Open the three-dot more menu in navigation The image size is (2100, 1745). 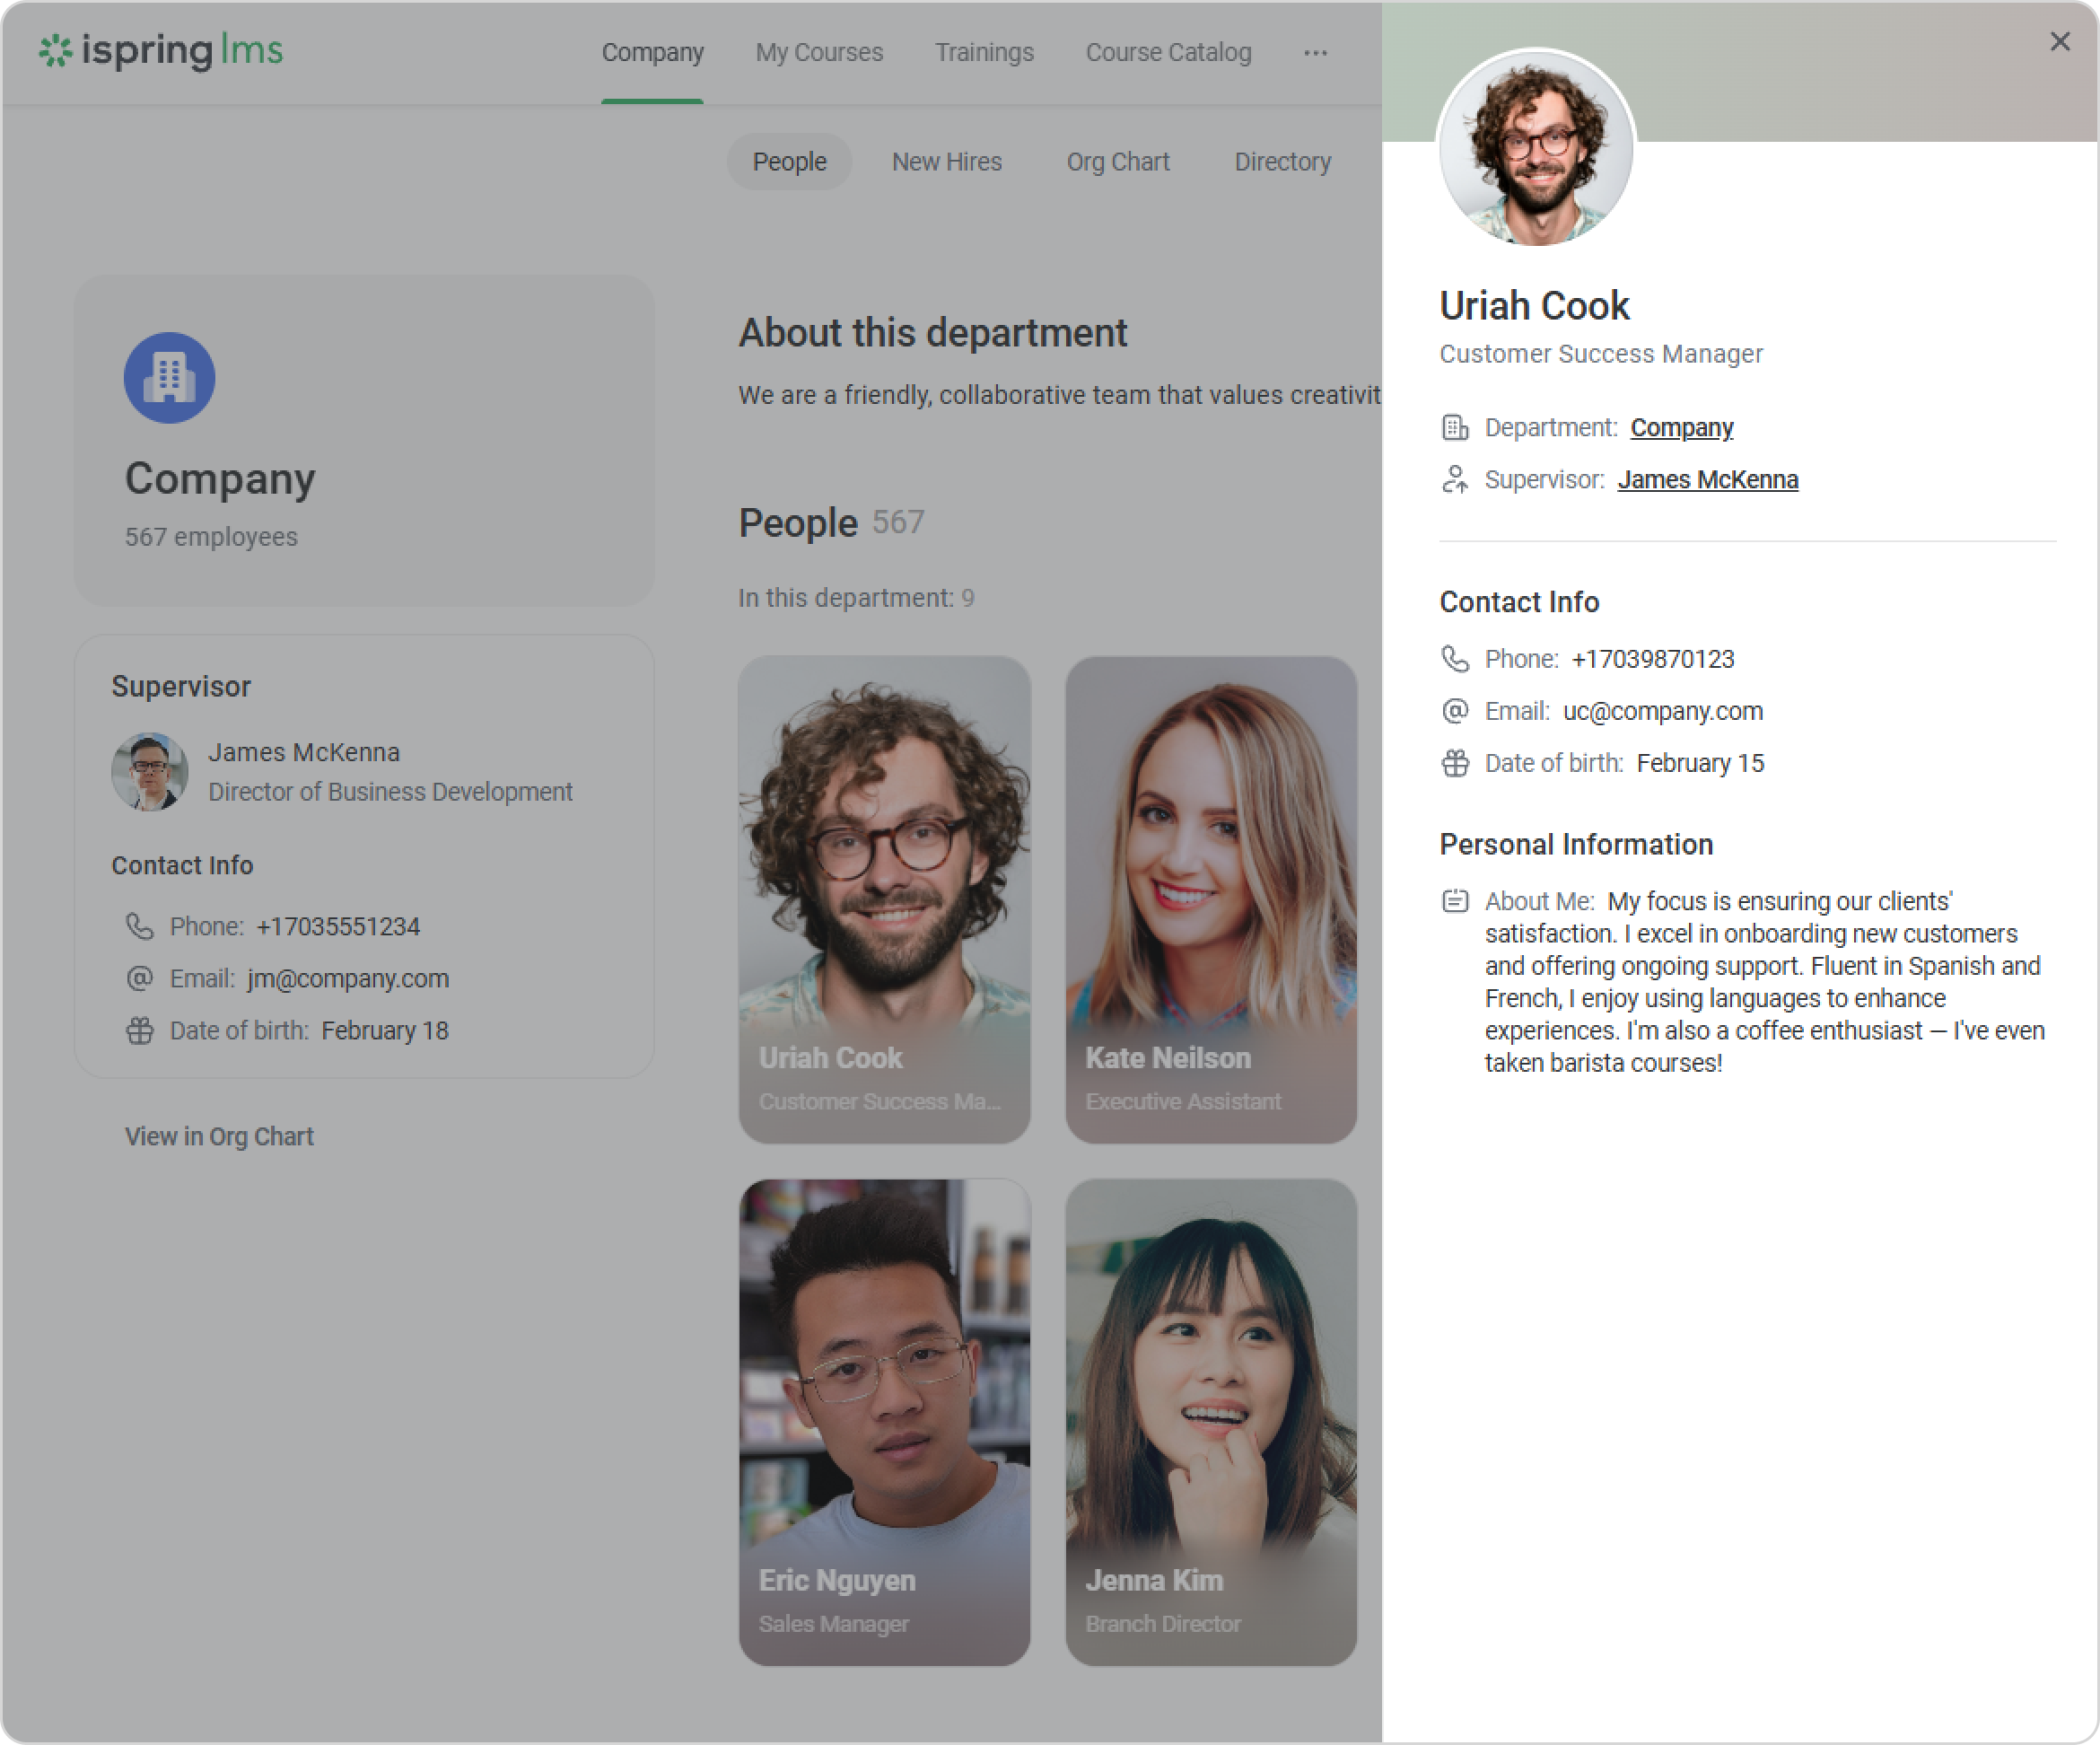point(1315,53)
